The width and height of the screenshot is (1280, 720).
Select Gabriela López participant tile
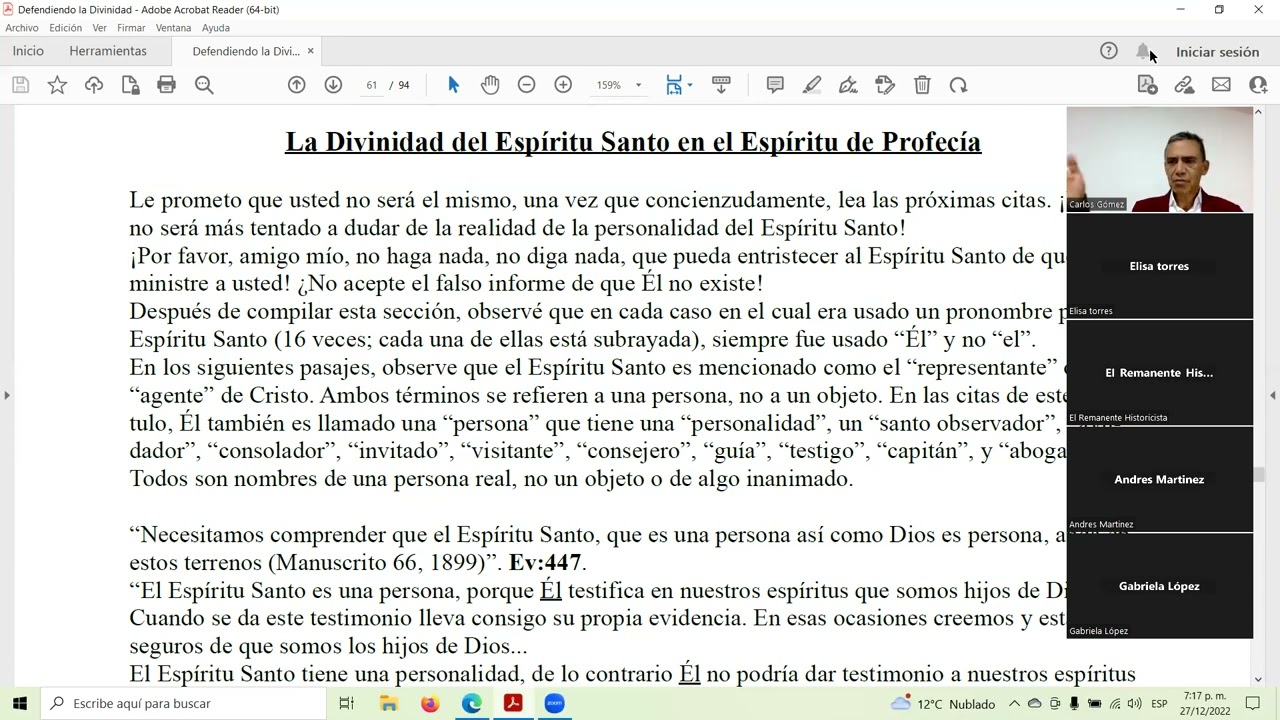coord(1159,586)
